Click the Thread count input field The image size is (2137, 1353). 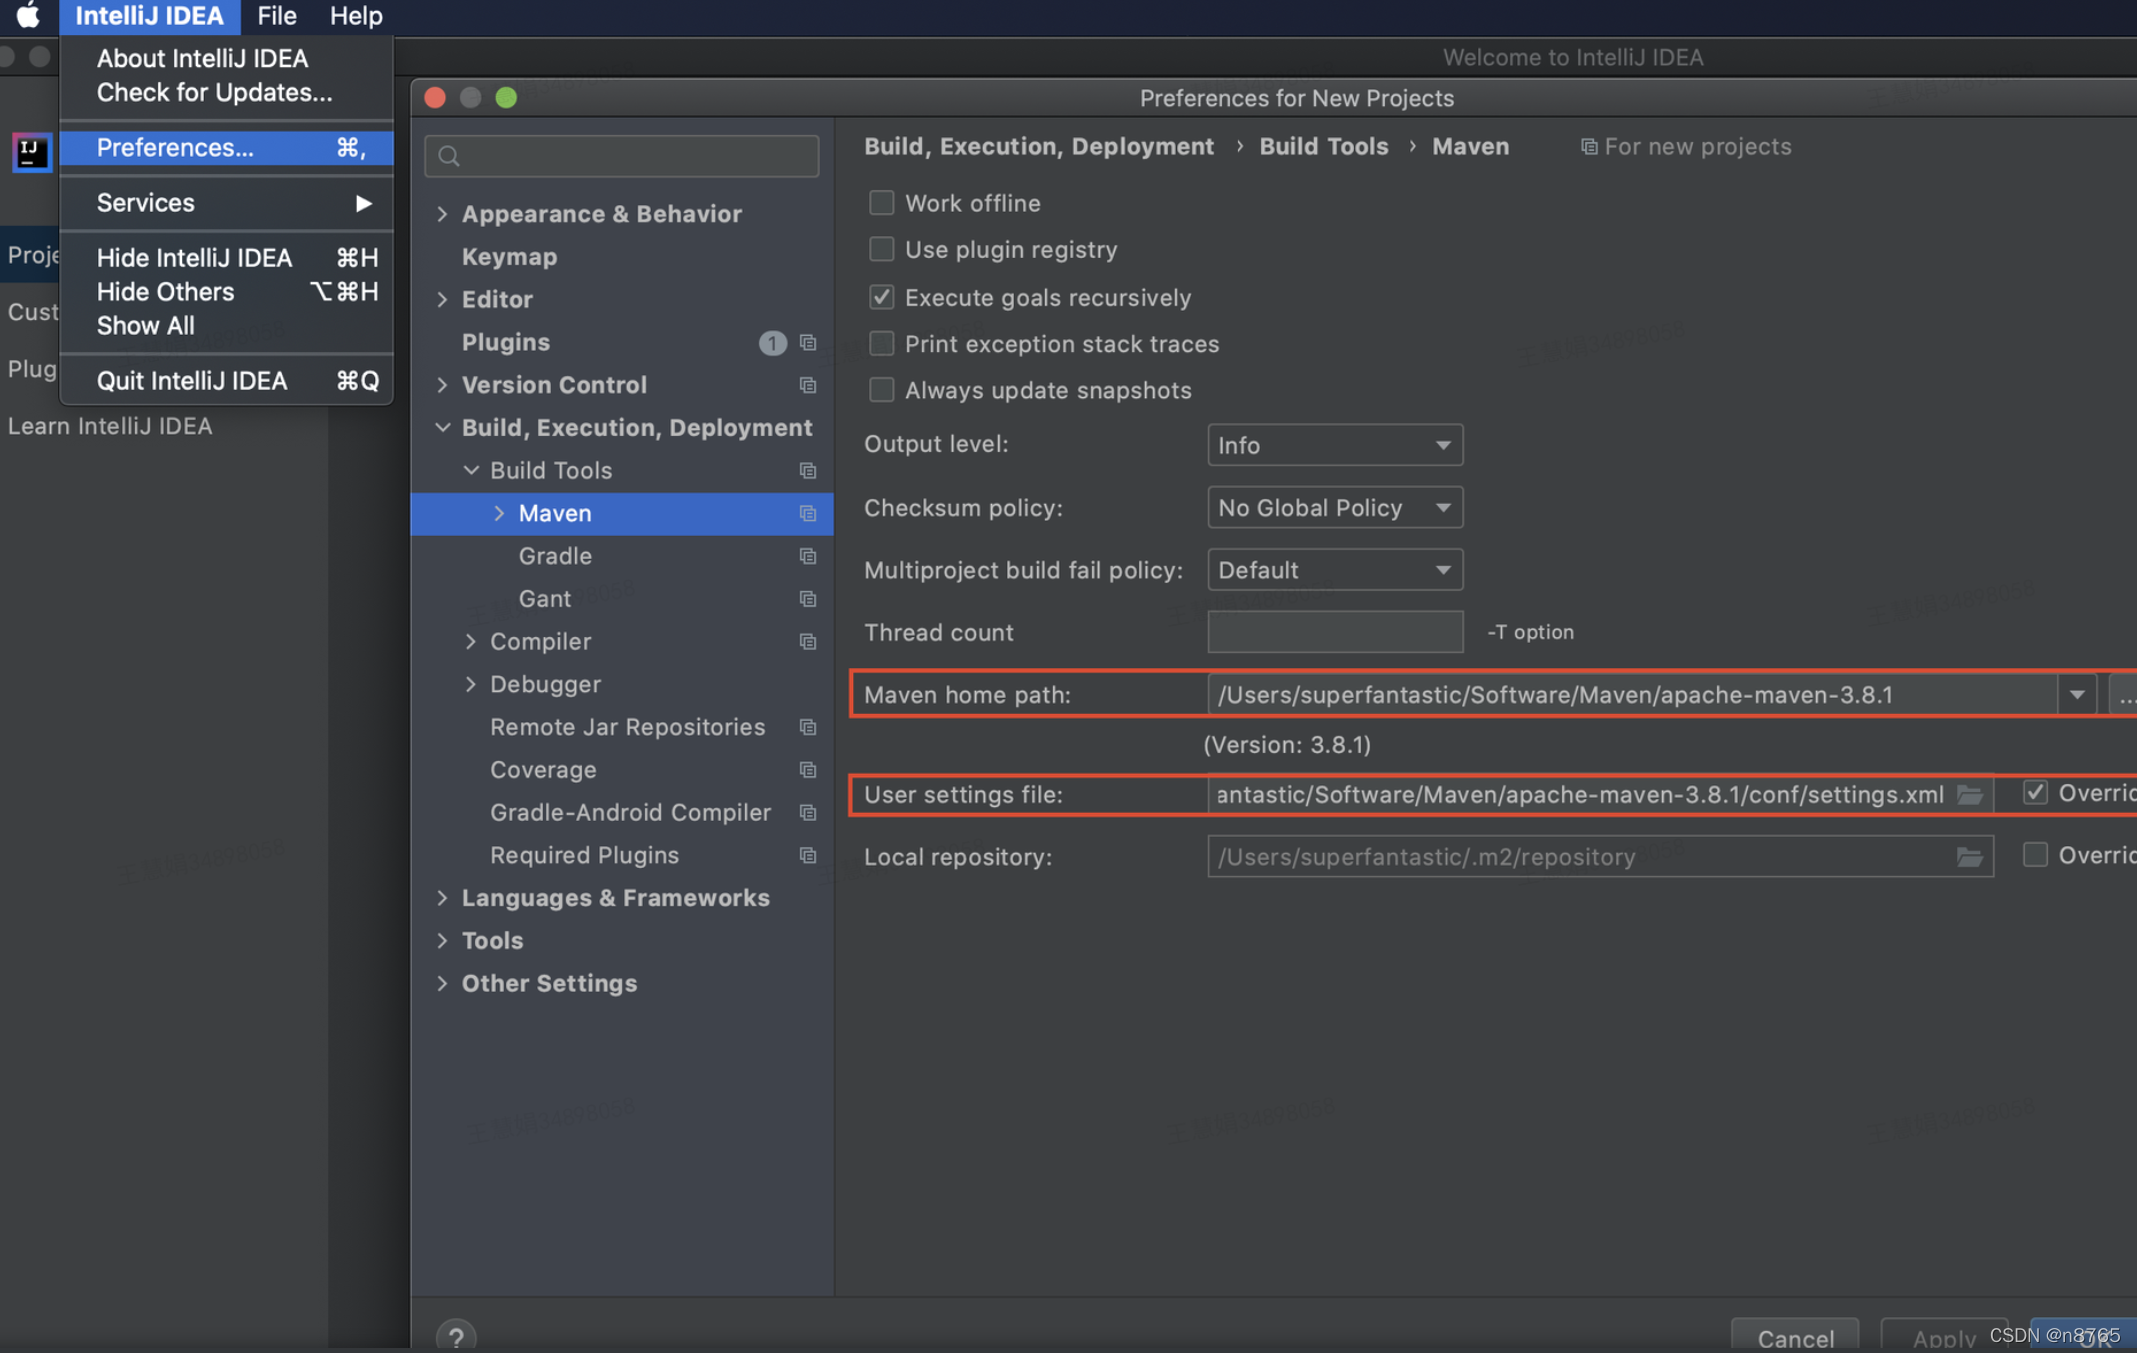[1334, 632]
